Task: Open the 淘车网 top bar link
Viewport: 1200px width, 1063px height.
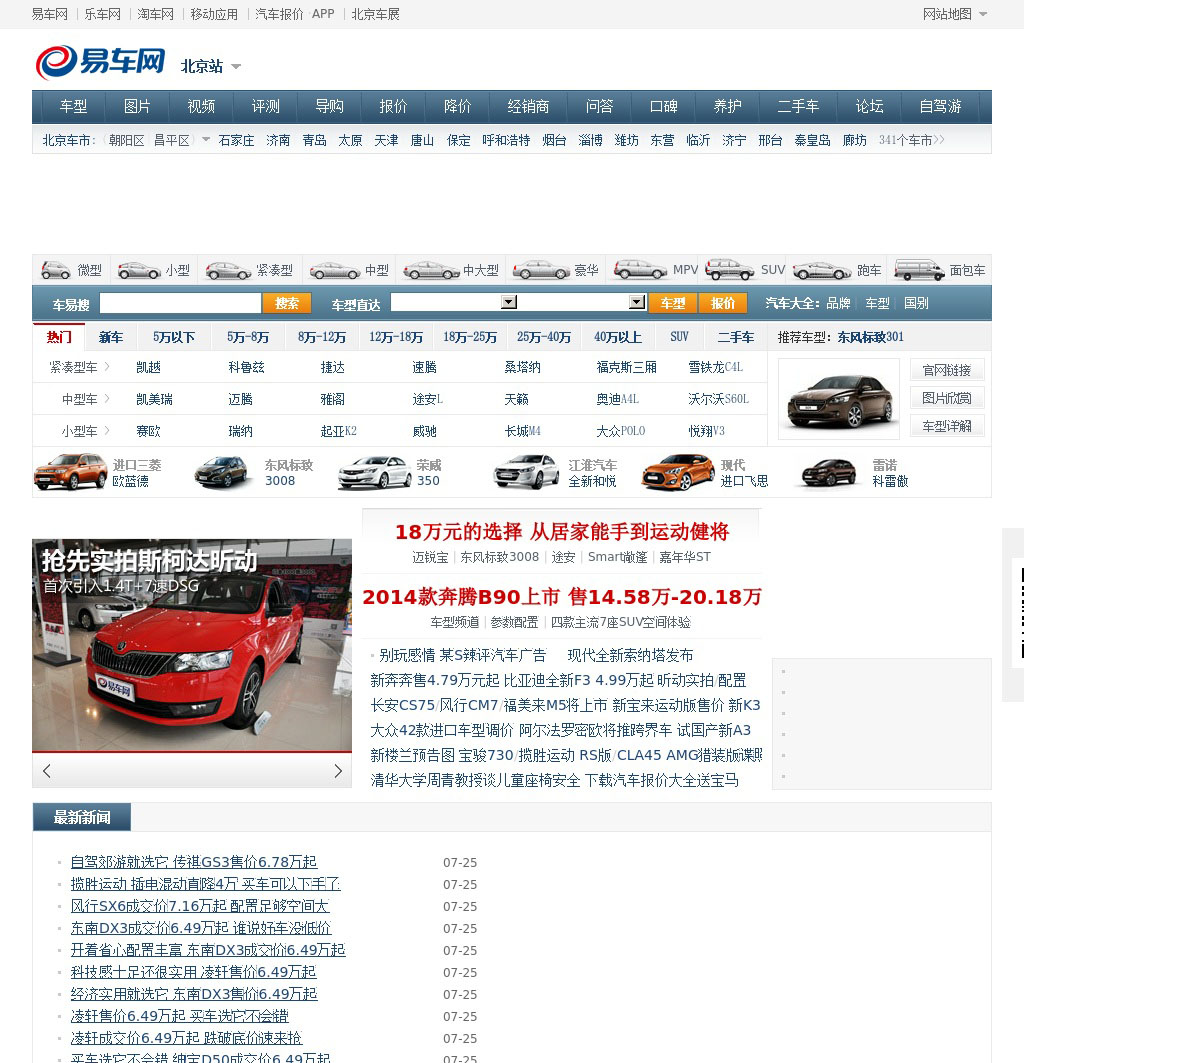Action: (x=155, y=14)
